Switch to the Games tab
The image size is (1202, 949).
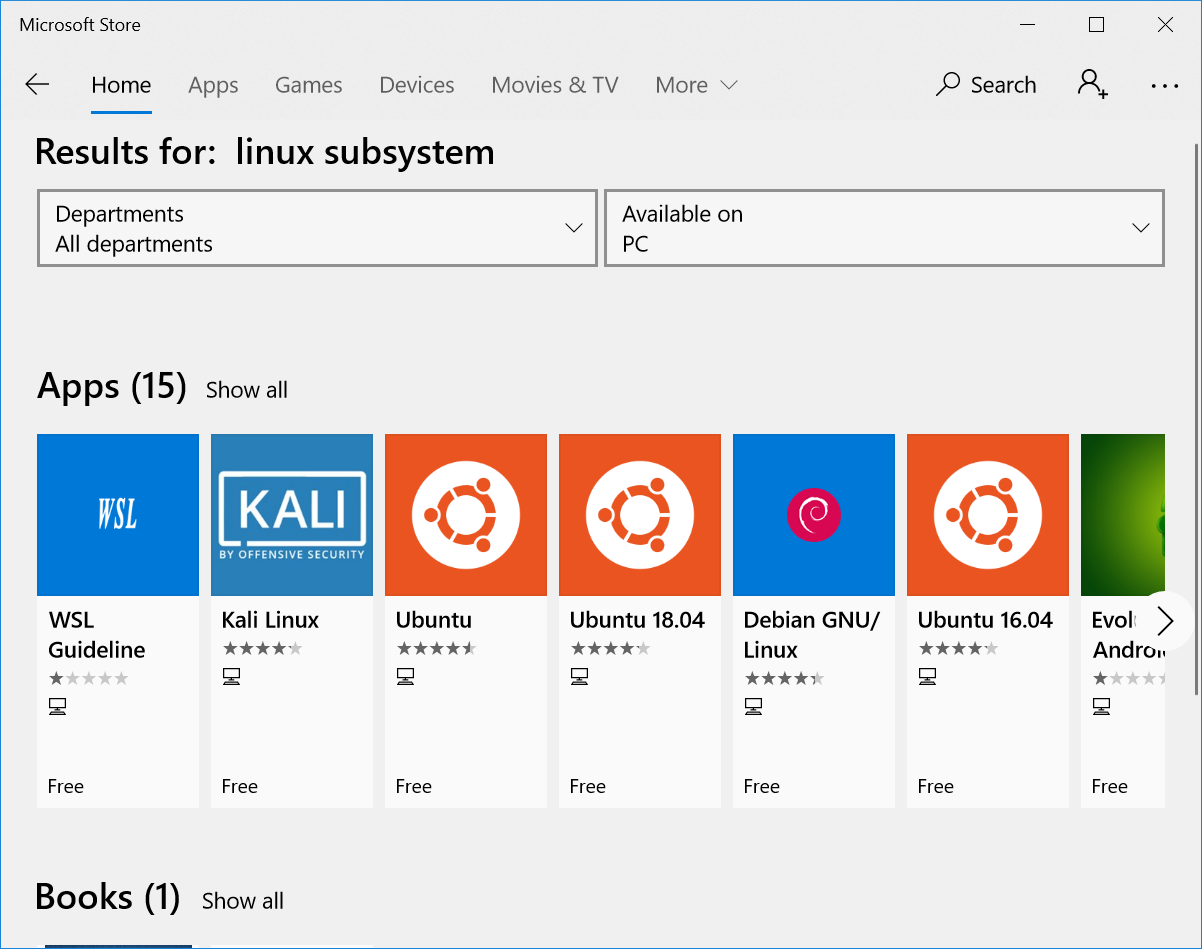click(x=309, y=85)
